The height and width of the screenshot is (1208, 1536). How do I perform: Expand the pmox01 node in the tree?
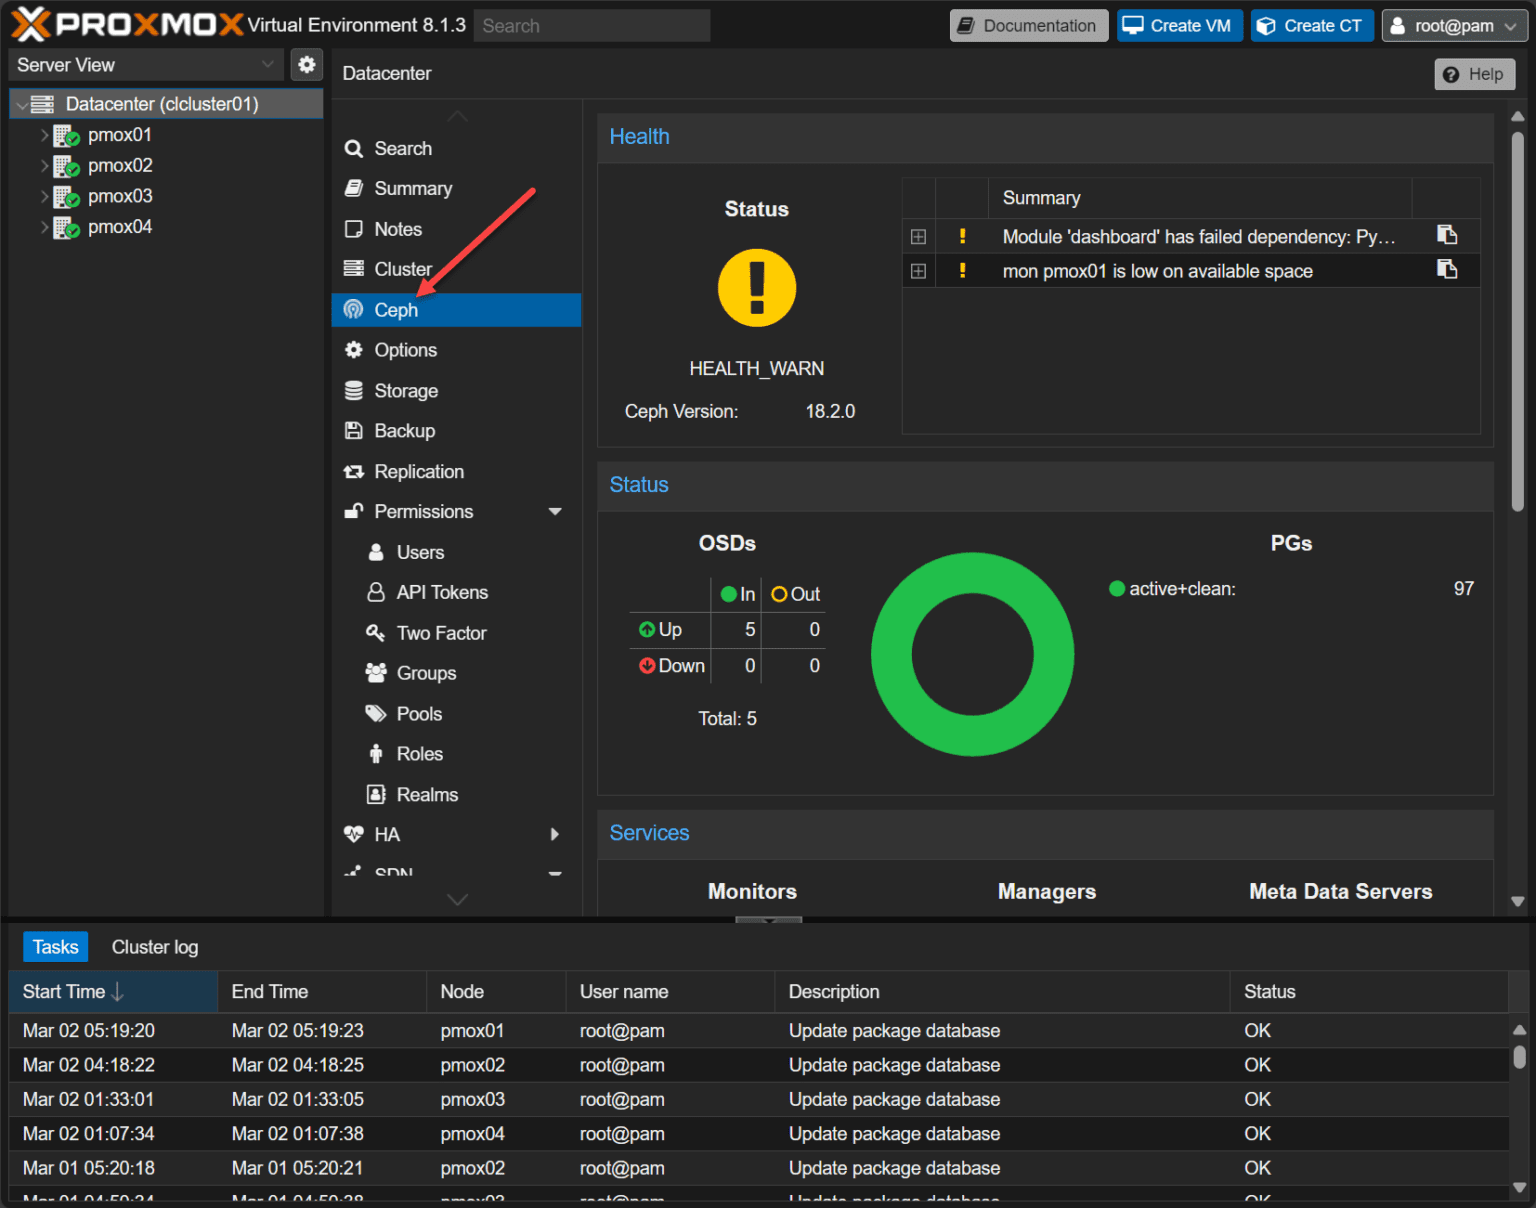pyautogui.click(x=45, y=134)
